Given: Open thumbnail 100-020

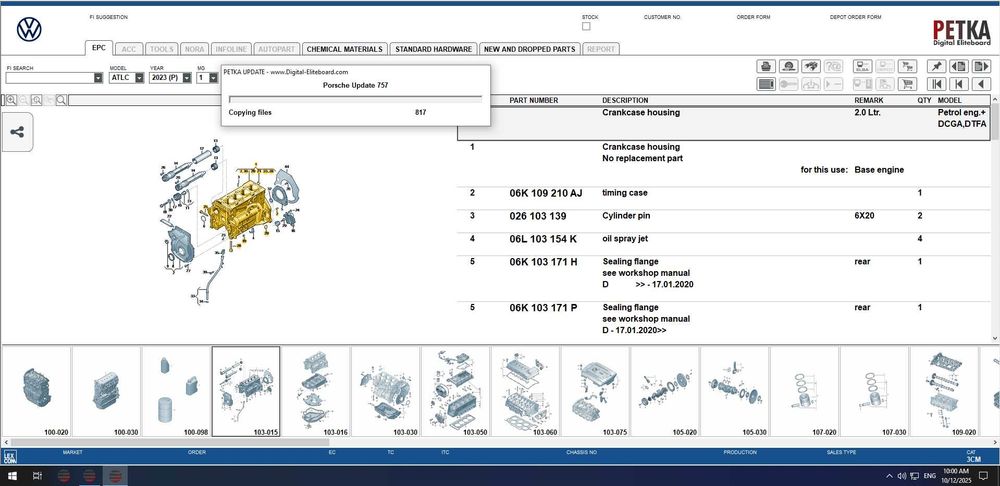Looking at the screenshot, I should [x=37, y=392].
